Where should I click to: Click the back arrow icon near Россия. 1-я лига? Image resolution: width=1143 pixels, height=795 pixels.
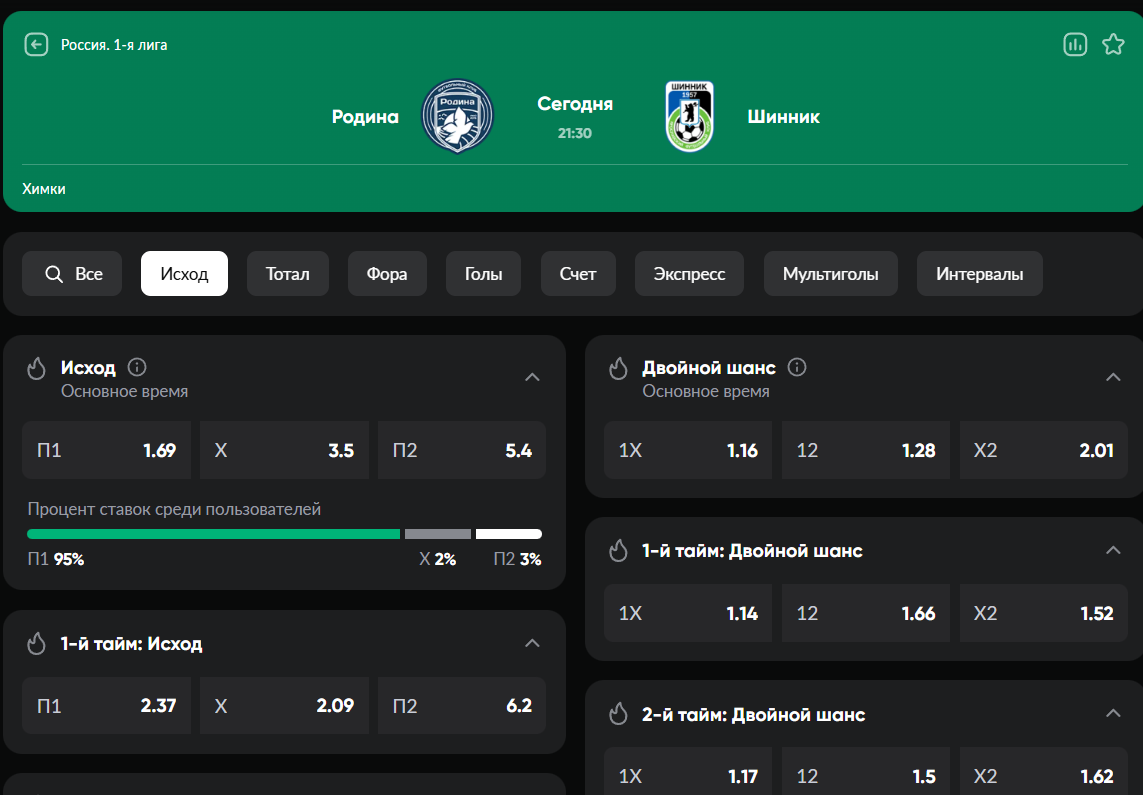[x=36, y=45]
